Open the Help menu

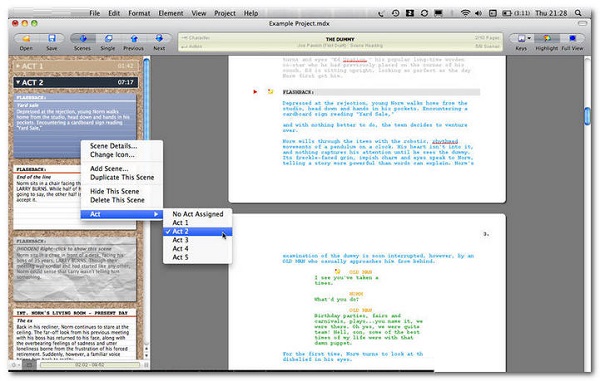[251, 13]
